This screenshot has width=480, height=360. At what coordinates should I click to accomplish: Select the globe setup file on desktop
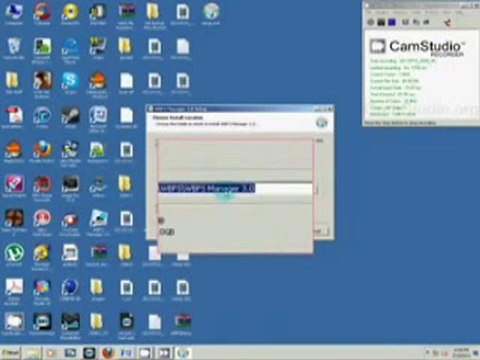211,14
